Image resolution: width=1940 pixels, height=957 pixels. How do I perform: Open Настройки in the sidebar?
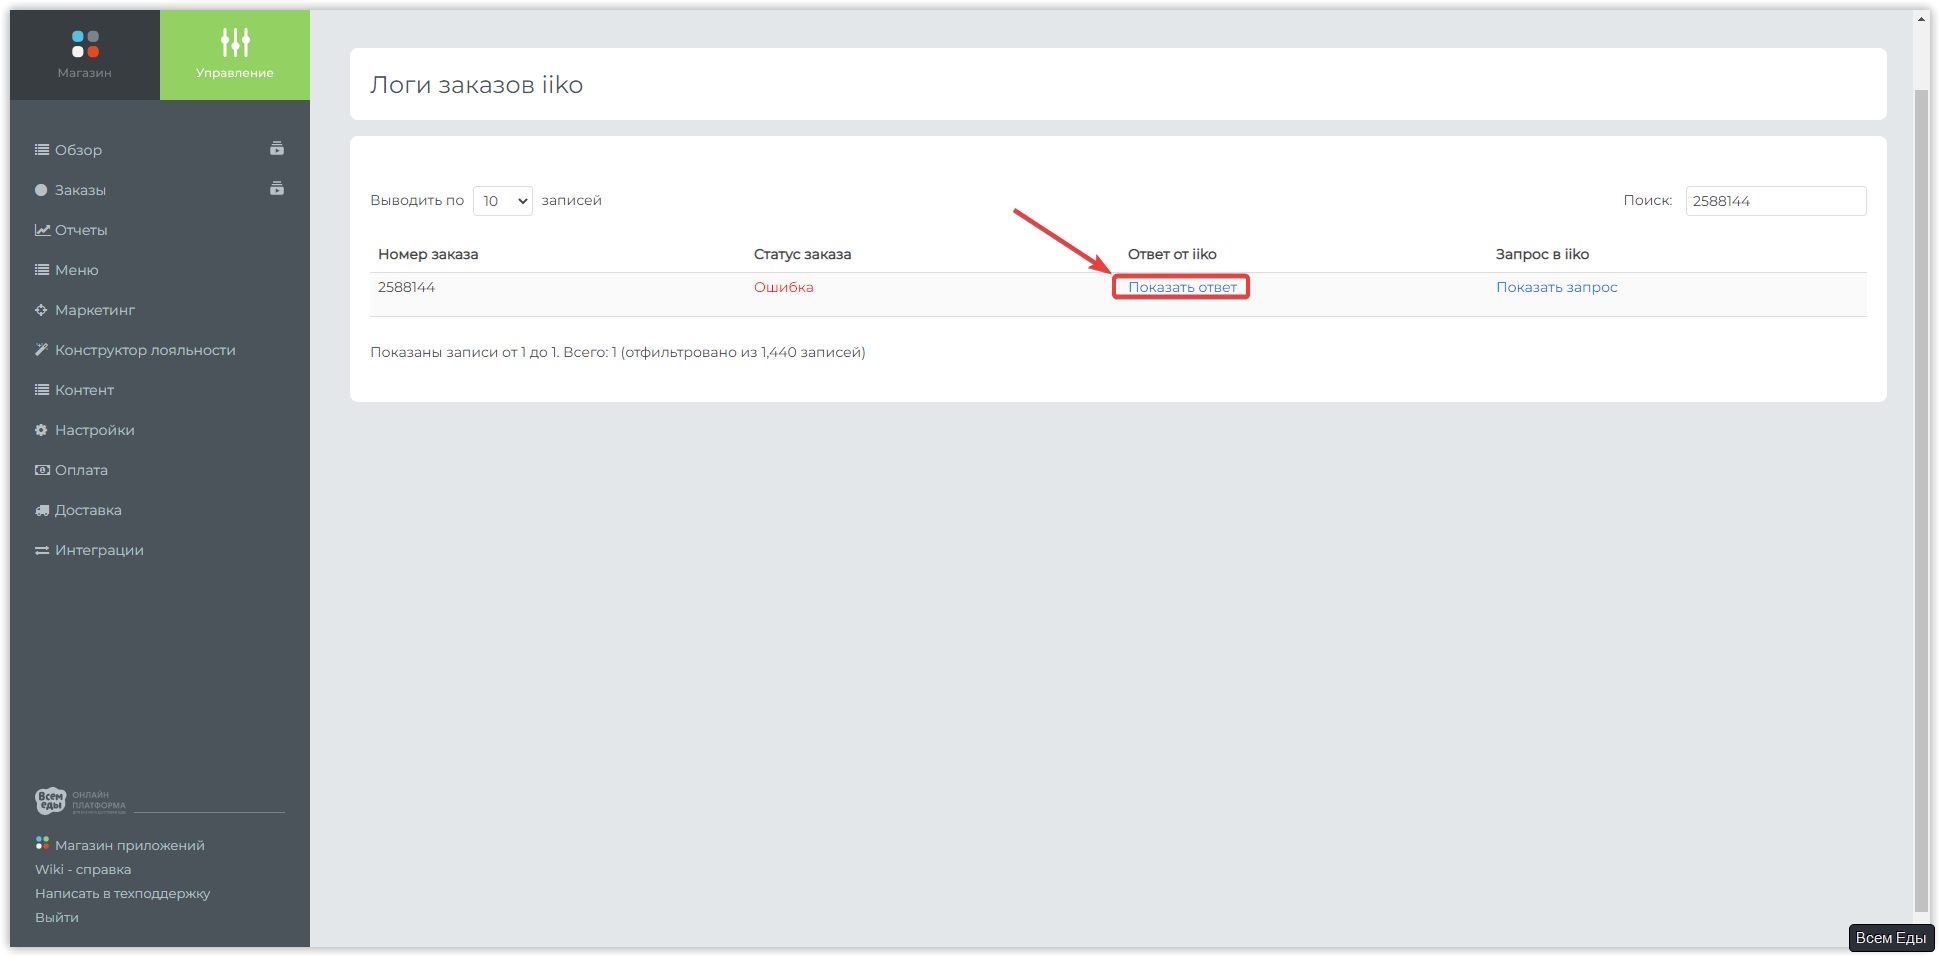click(95, 430)
